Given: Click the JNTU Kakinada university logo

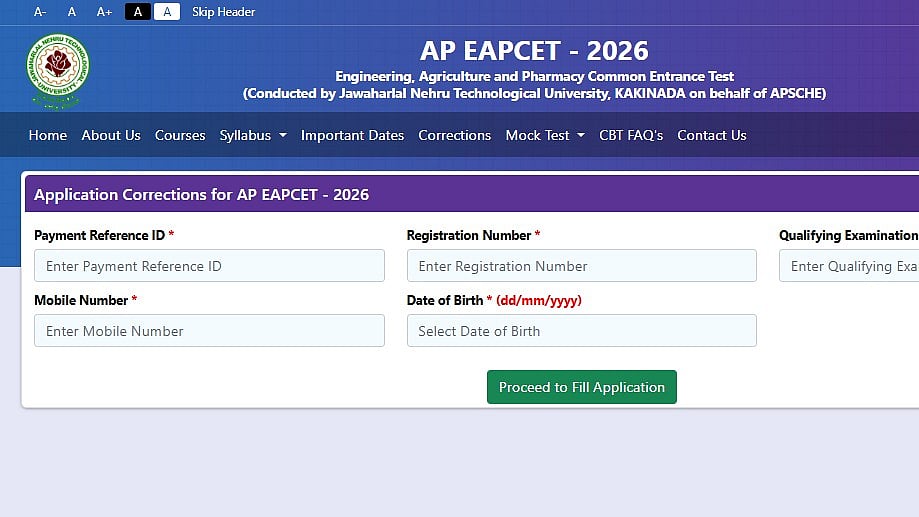Looking at the screenshot, I should click(x=58, y=71).
